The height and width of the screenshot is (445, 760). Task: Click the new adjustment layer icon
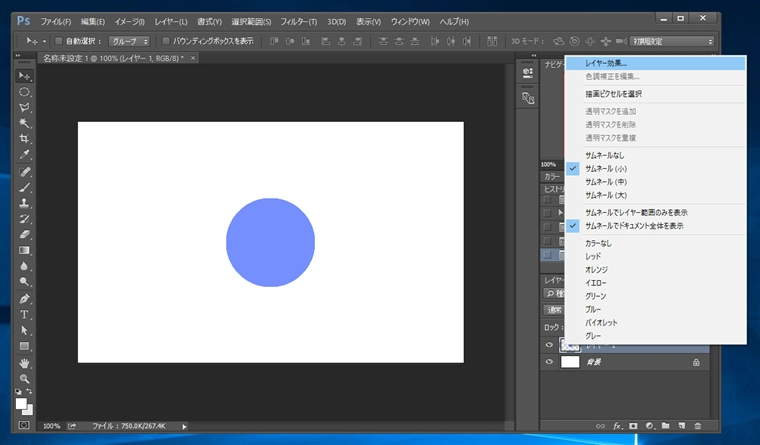[649, 426]
